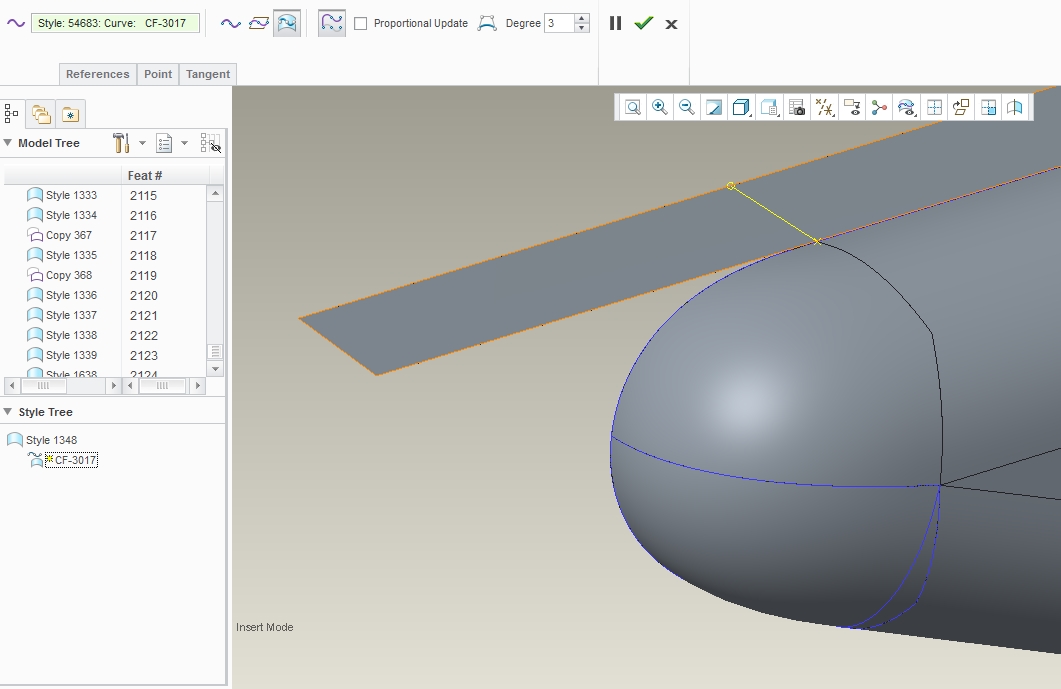Click the Model Tree scroll down arrow
The width and height of the screenshot is (1061, 689).
click(215, 369)
